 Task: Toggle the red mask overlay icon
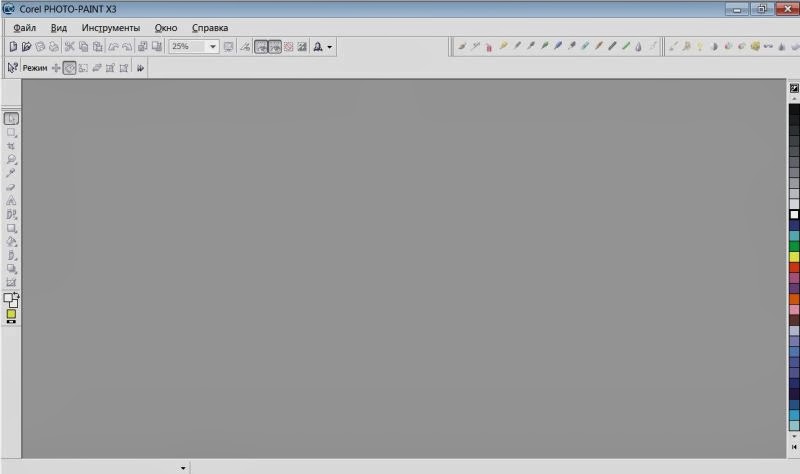[x=288, y=47]
